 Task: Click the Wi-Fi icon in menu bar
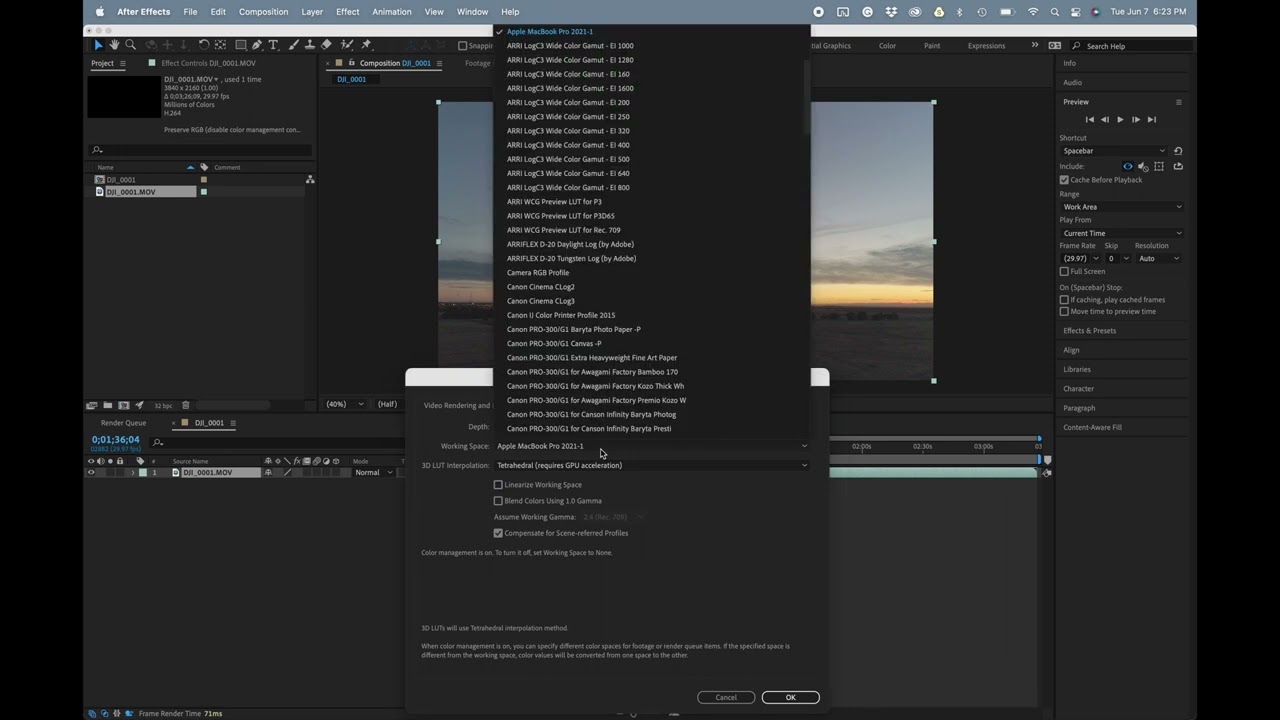(1033, 12)
